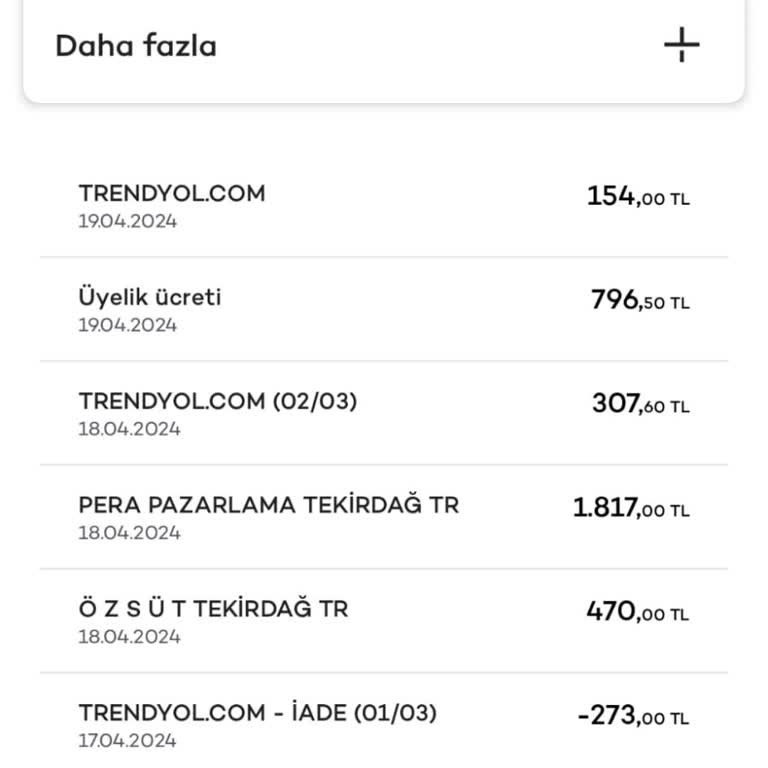Open TRENDYOL.COM transaction dated 19.04.2024
The image size is (768, 768).
172,193
